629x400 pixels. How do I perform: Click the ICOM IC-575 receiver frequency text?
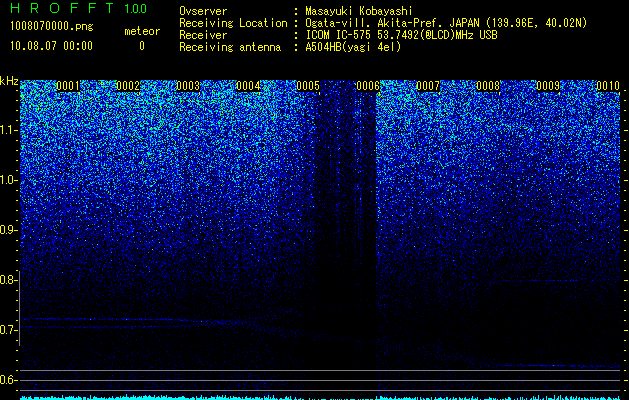(401, 35)
